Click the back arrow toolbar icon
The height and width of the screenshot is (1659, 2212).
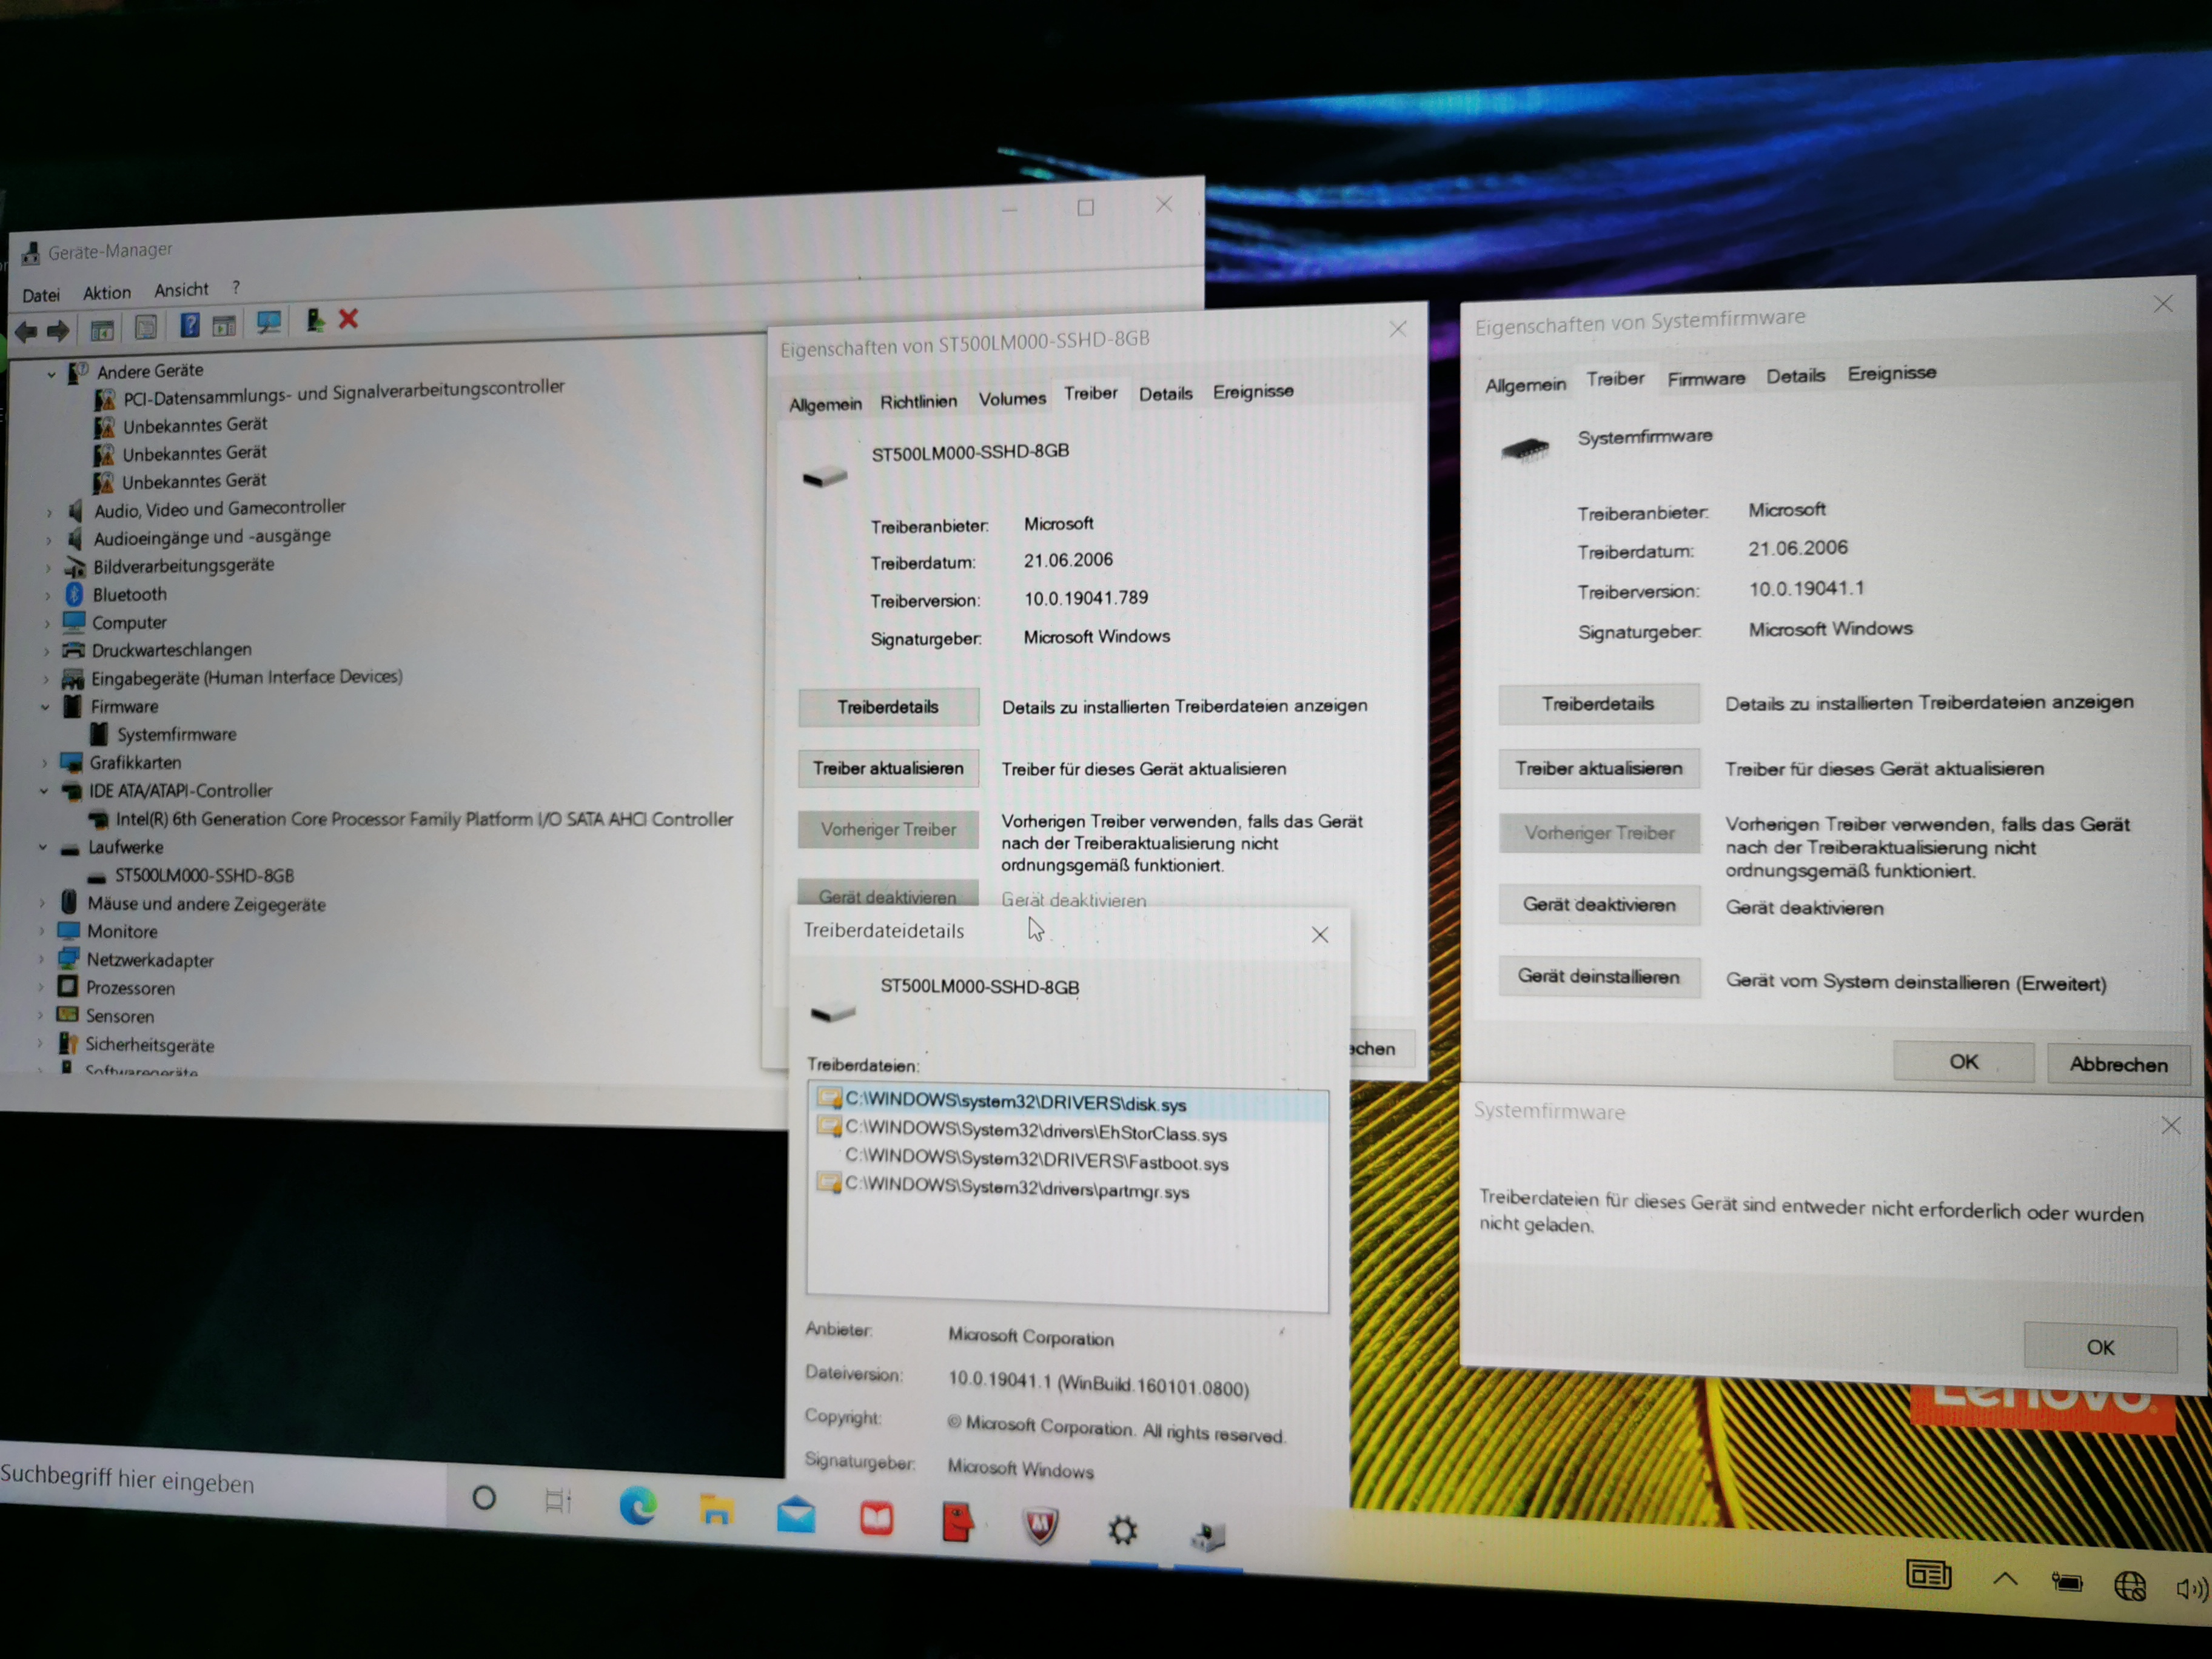[27, 331]
